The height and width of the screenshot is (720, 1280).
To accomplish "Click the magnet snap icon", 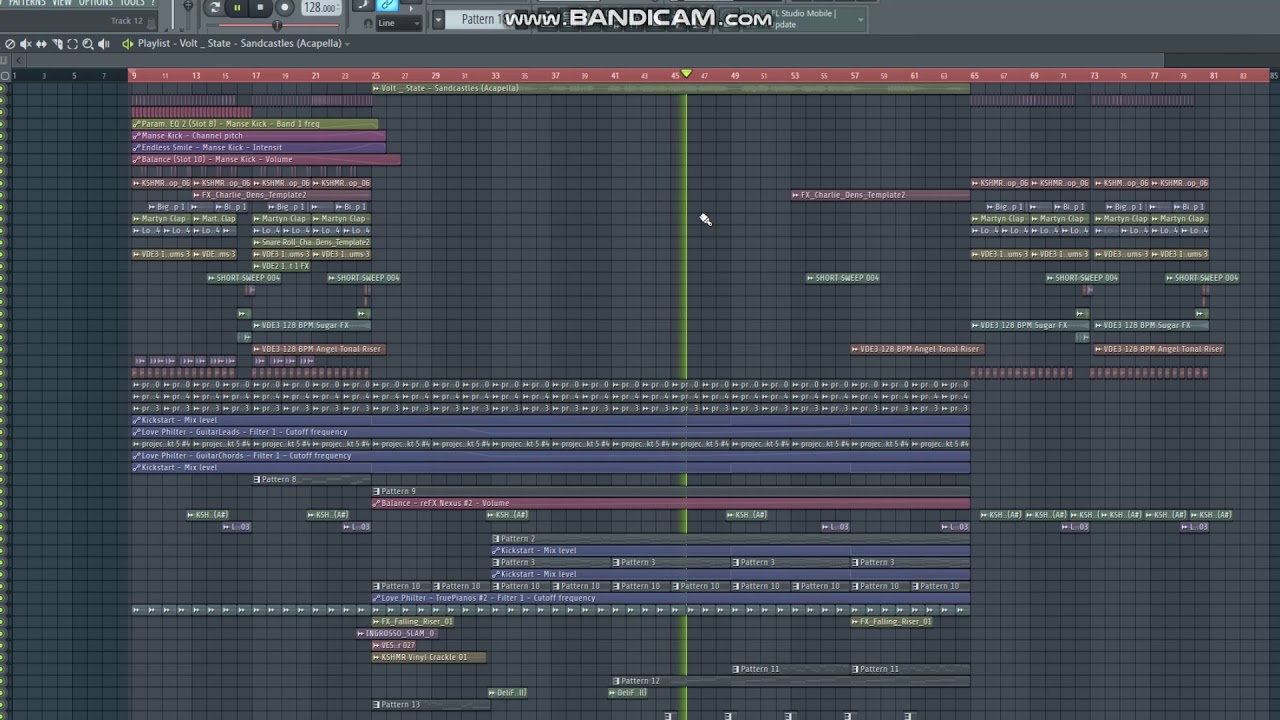I will pyautogui.click(x=368, y=23).
